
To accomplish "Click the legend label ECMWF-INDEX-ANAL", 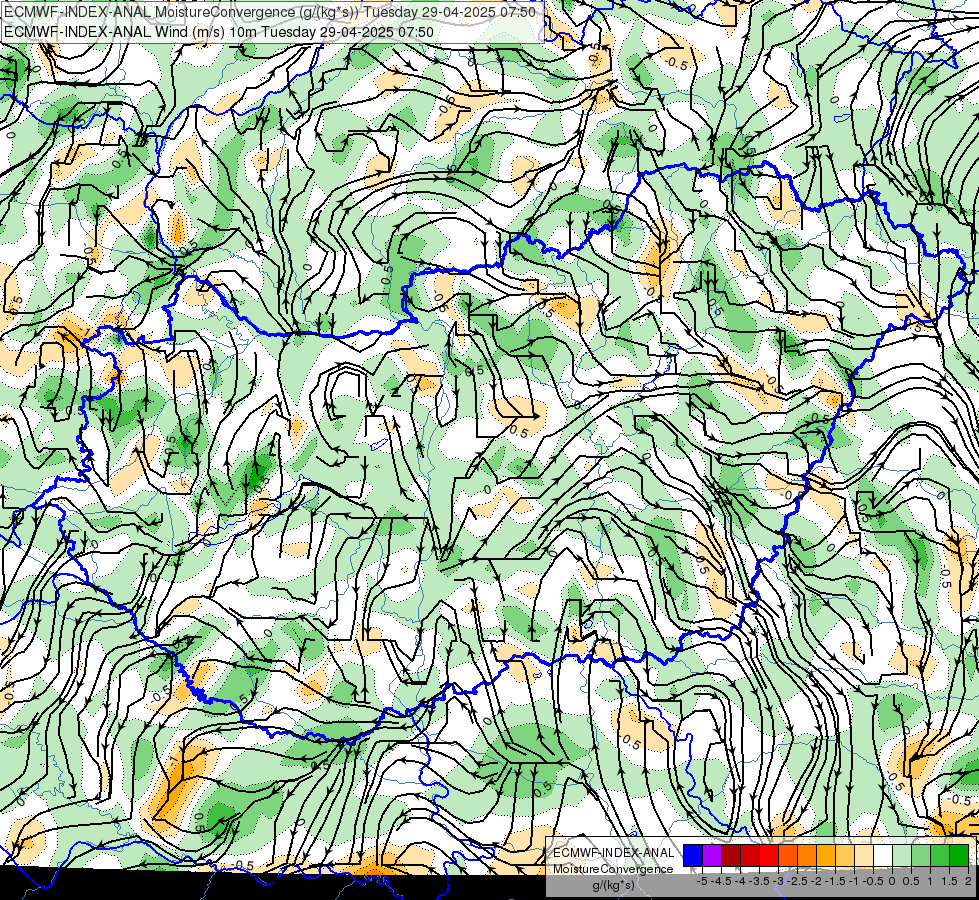I will tap(614, 853).
